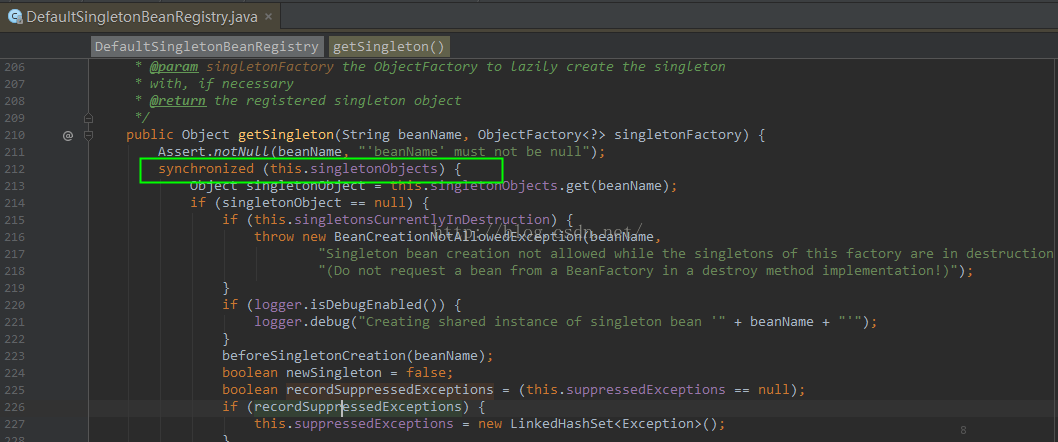Click line number 212 in the gutter

pos(14,169)
